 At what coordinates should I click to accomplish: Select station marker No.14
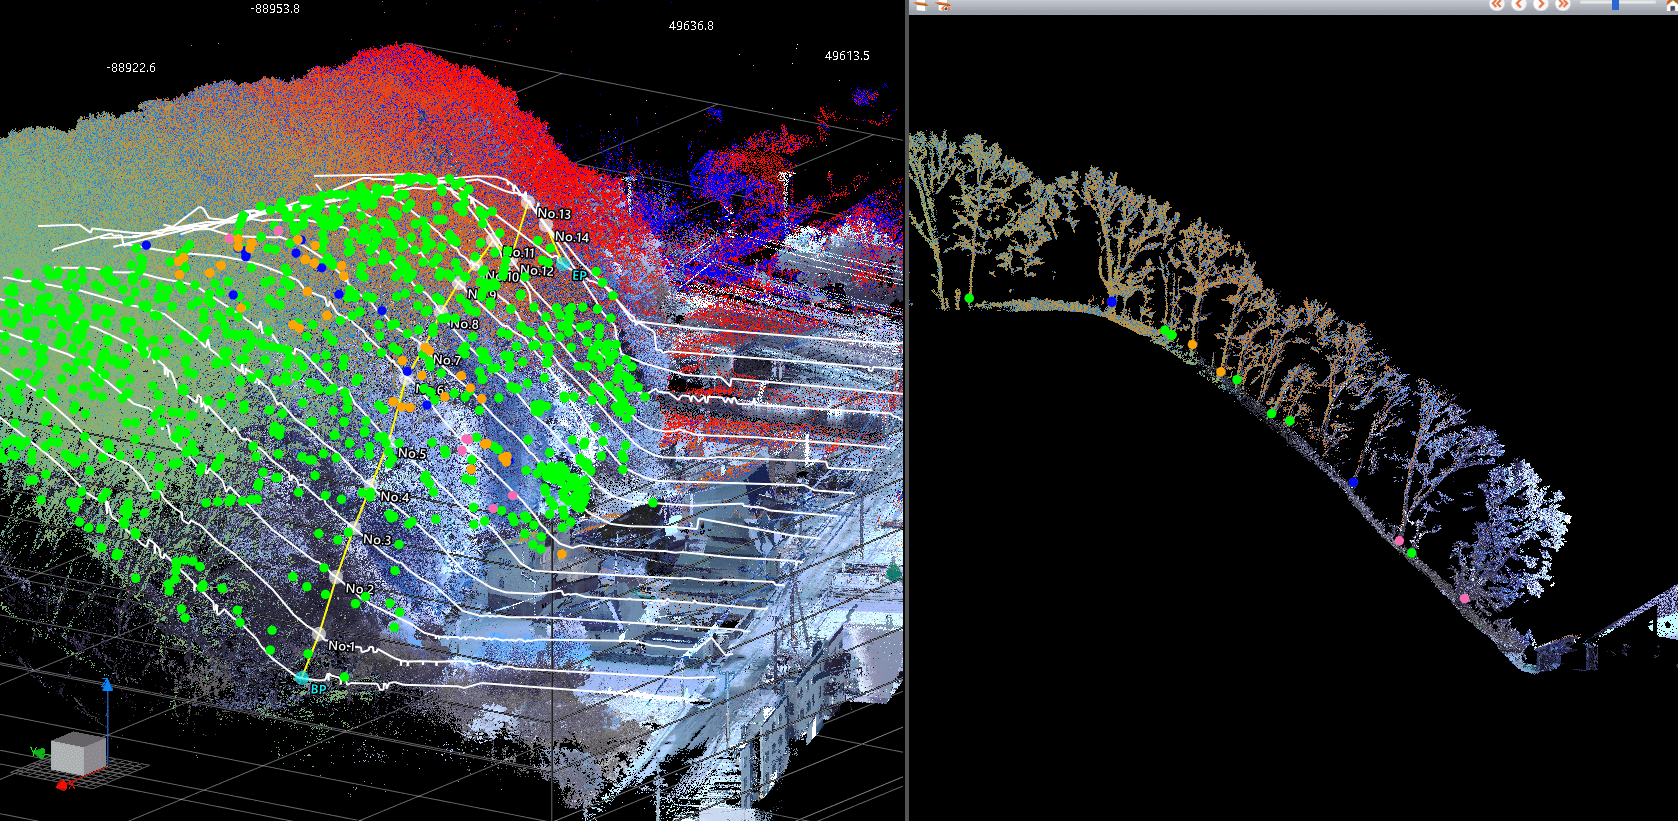coord(547,227)
